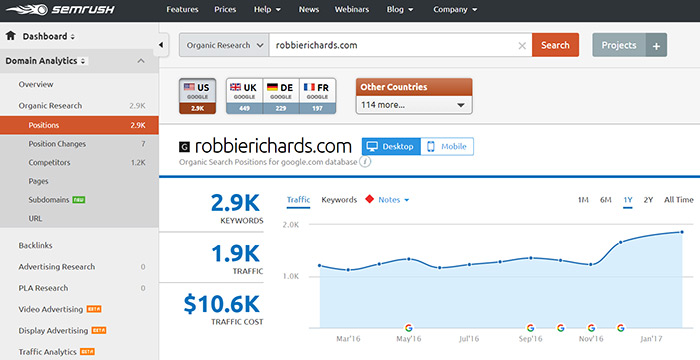Expand the Notes dropdown on chart
Image resolution: width=700 pixels, height=360 pixels.
click(x=393, y=200)
